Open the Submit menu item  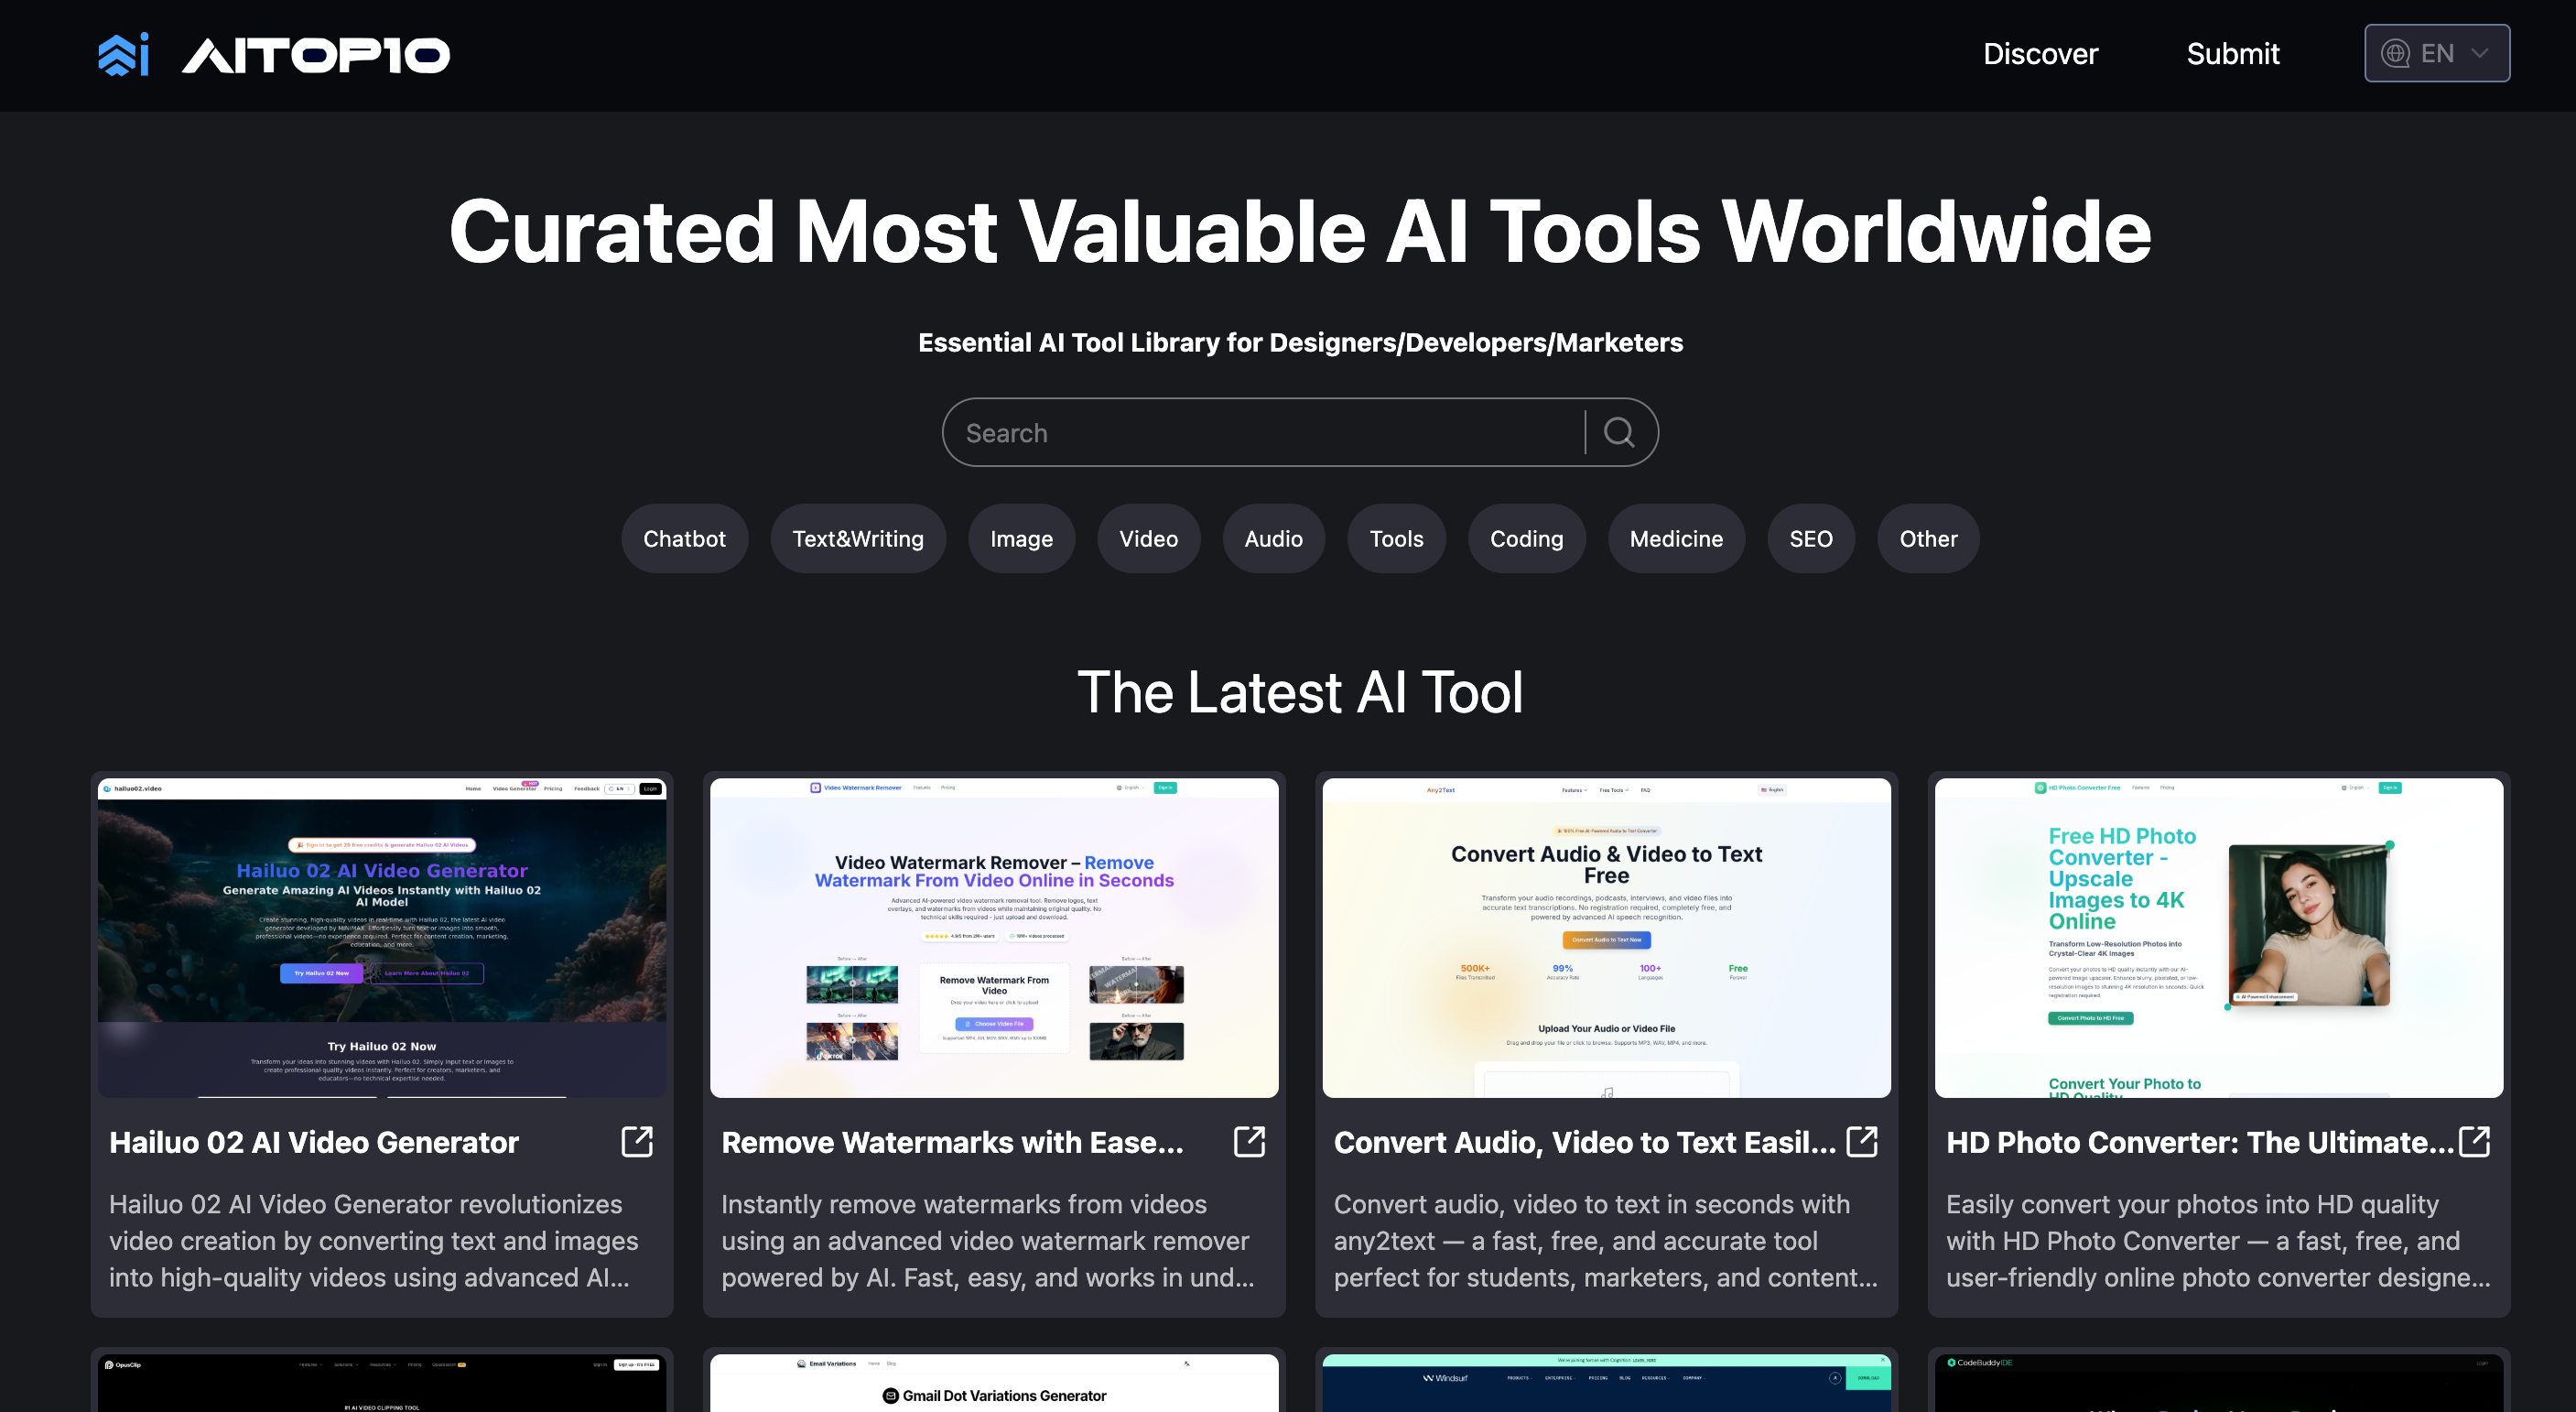click(x=2232, y=54)
